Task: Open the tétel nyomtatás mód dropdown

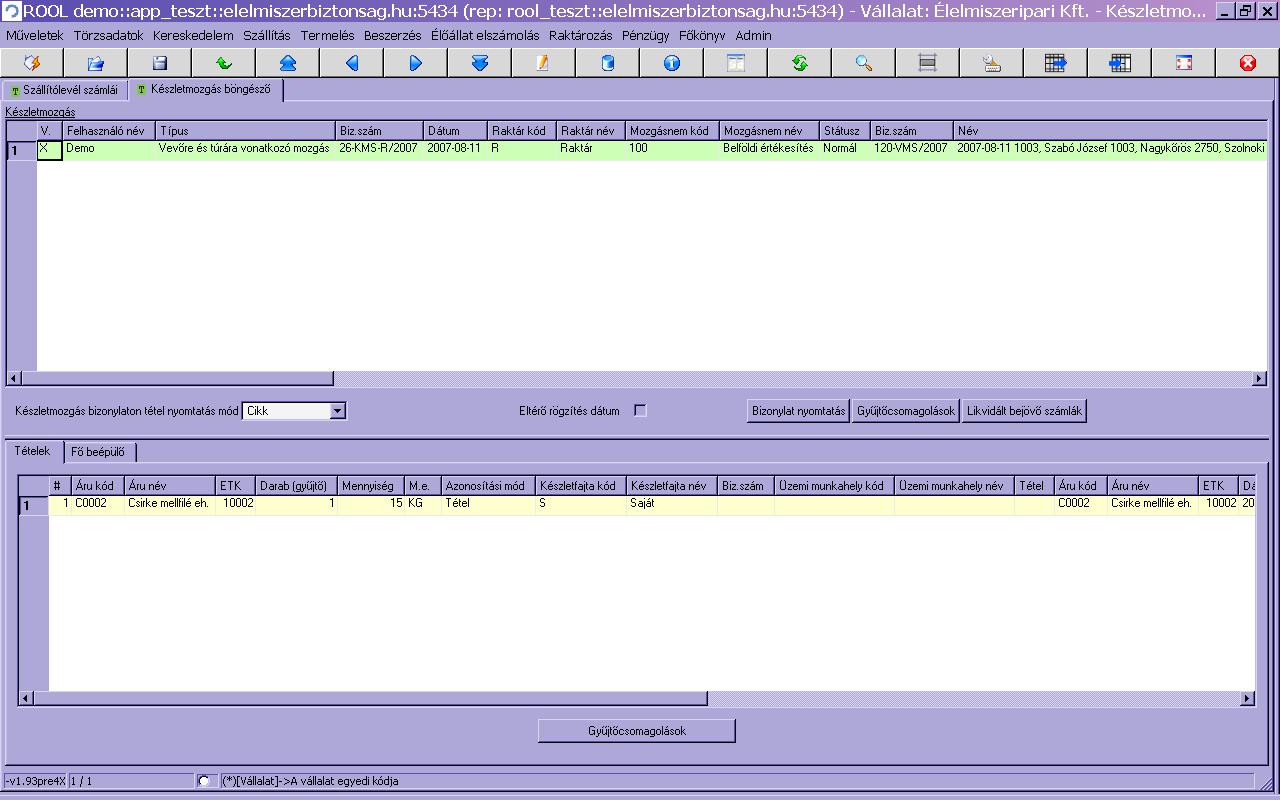Action: point(337,411)
